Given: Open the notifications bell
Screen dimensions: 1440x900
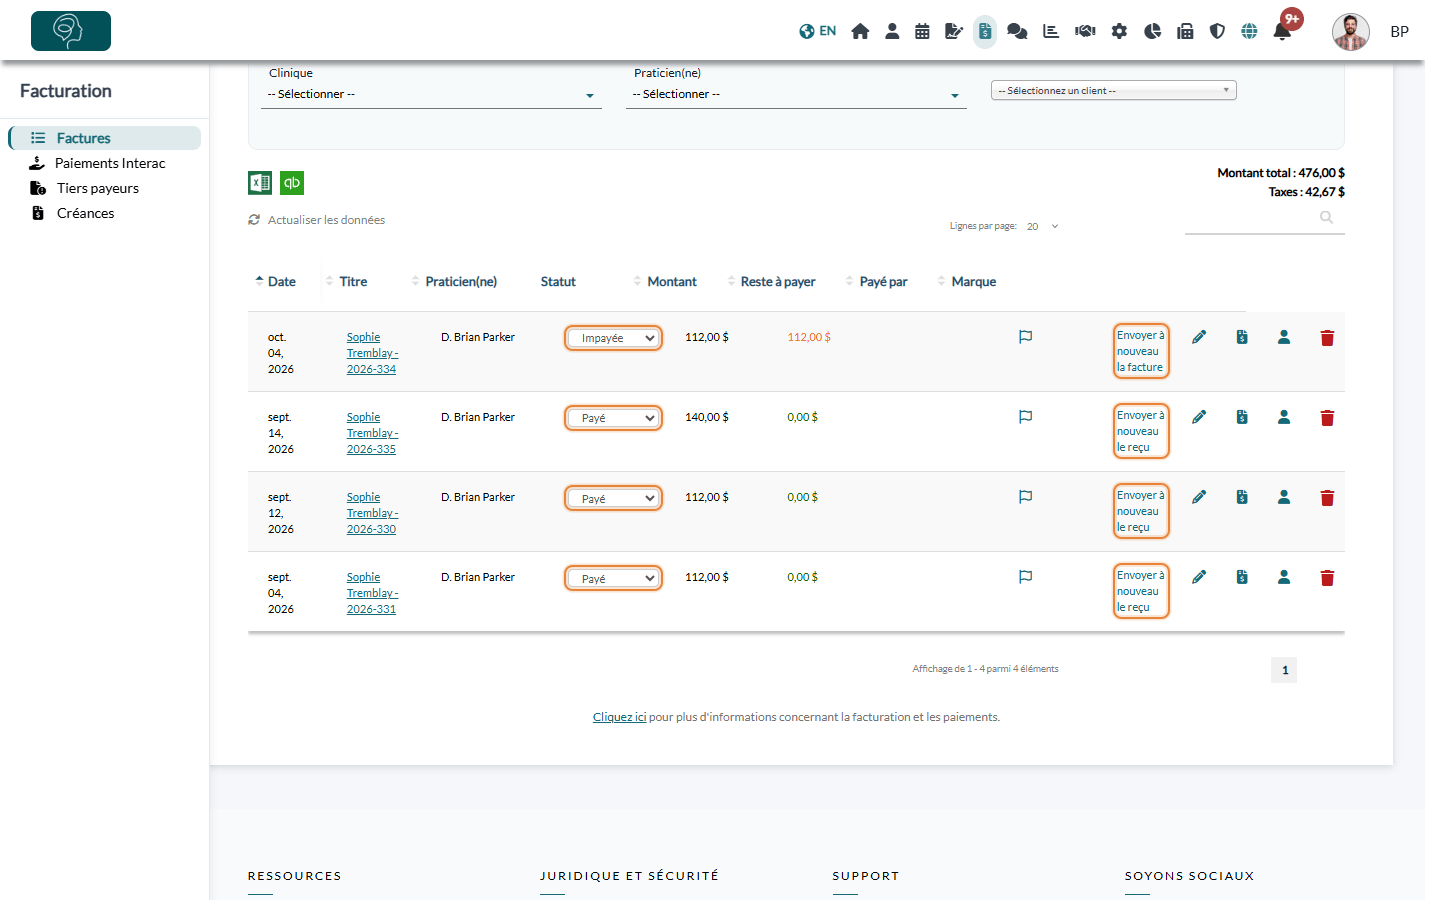Looking at the screenshot, I should coord(1282,31).
